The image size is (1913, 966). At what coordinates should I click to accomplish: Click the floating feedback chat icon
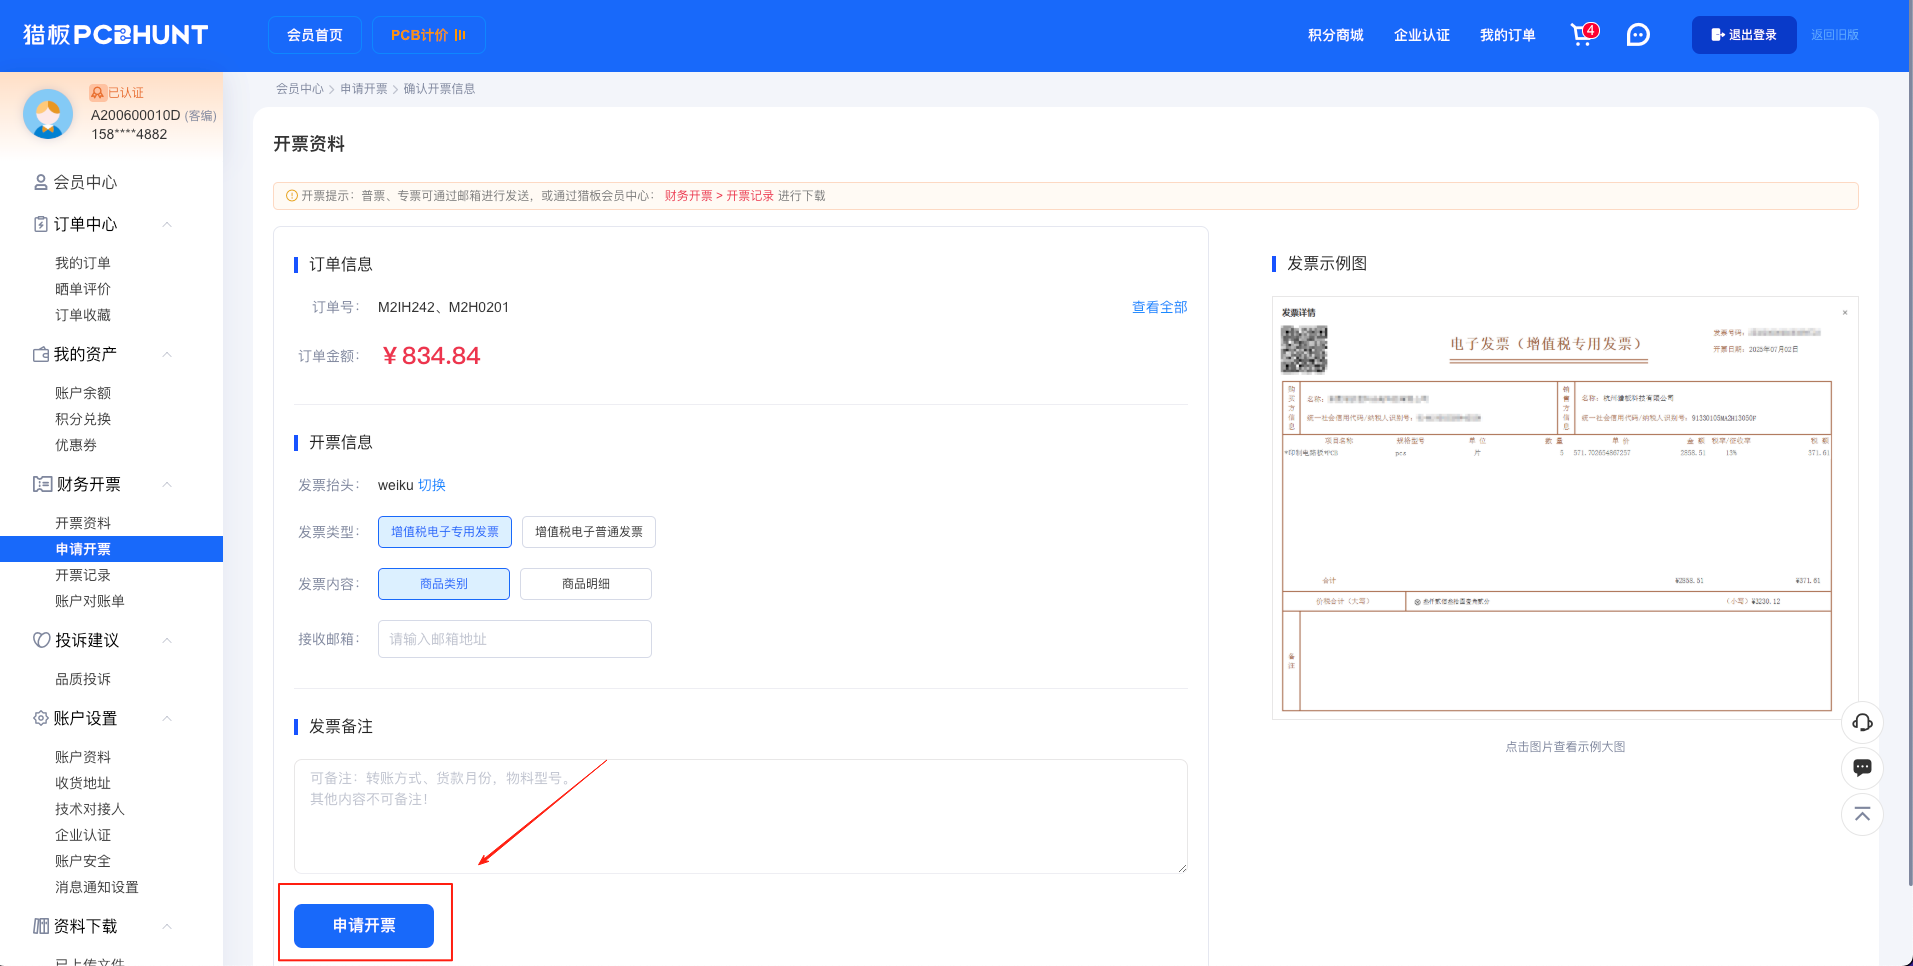coord(1862,768)
